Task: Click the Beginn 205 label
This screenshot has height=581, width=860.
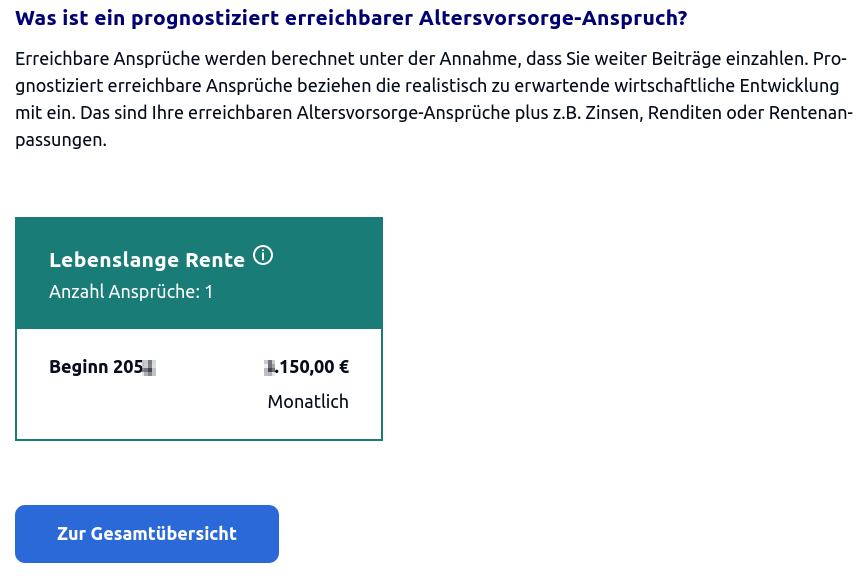Action: point(96,367)
